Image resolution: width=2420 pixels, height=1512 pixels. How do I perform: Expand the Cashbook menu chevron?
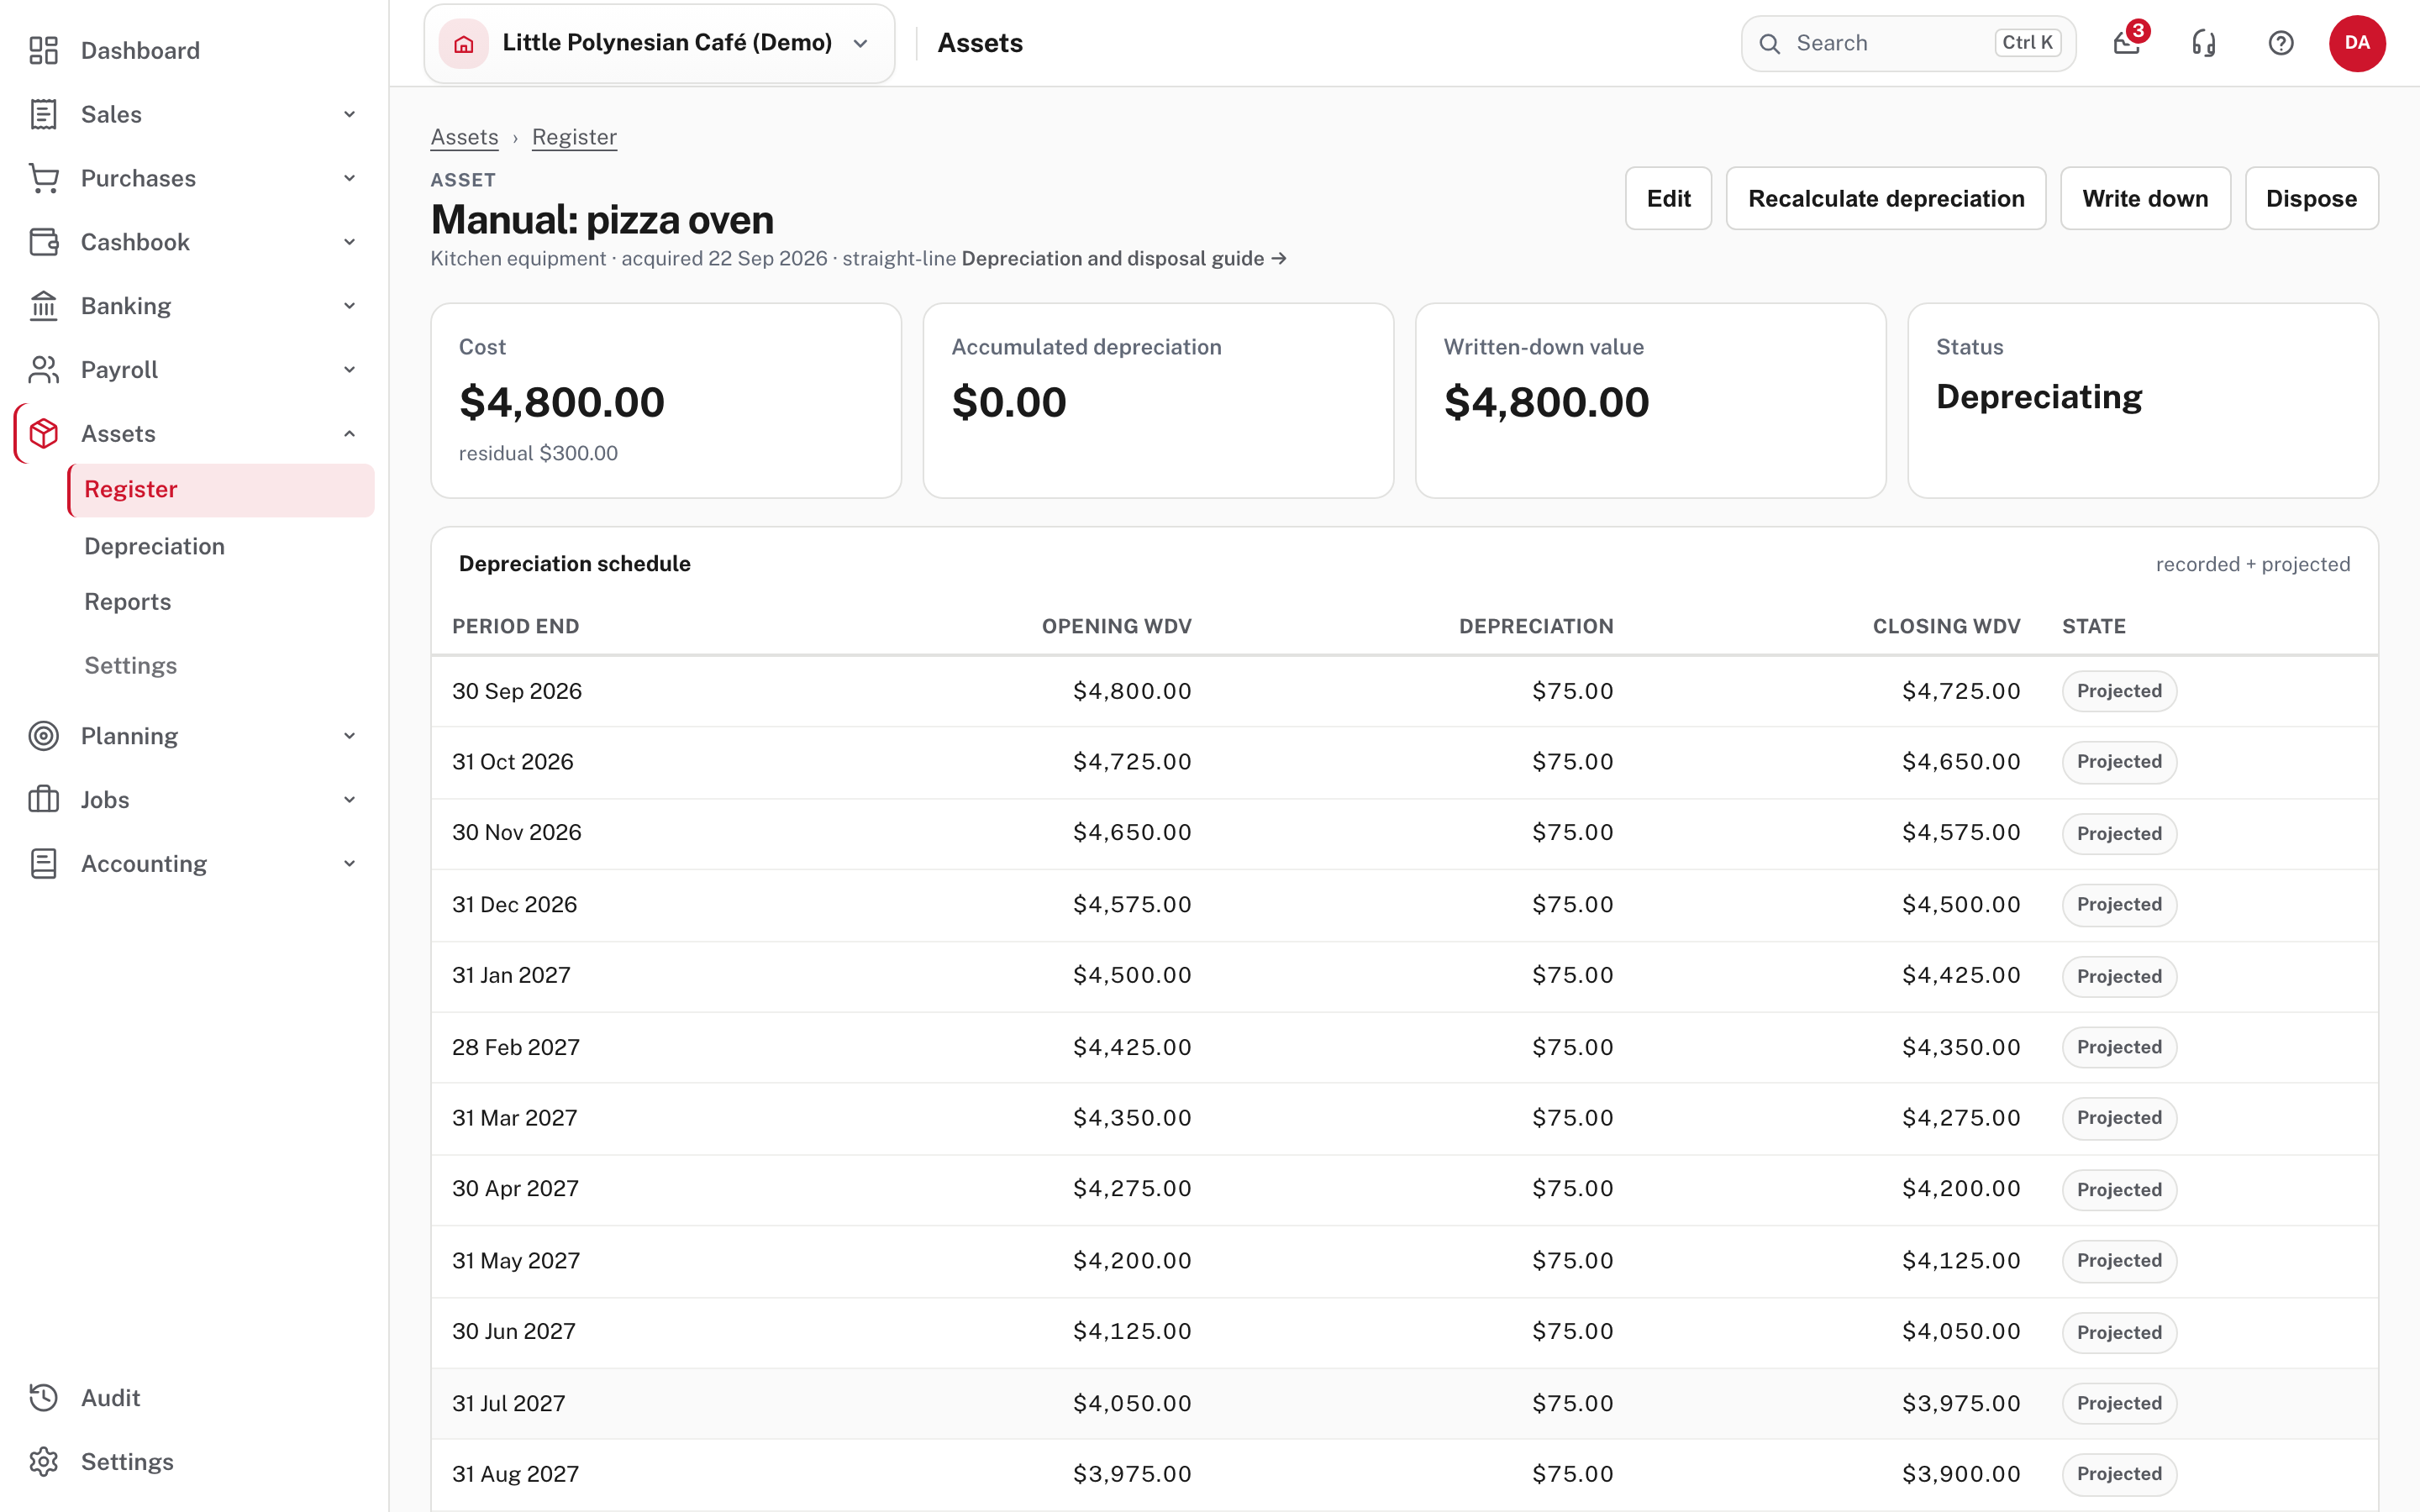pos(349,242)
